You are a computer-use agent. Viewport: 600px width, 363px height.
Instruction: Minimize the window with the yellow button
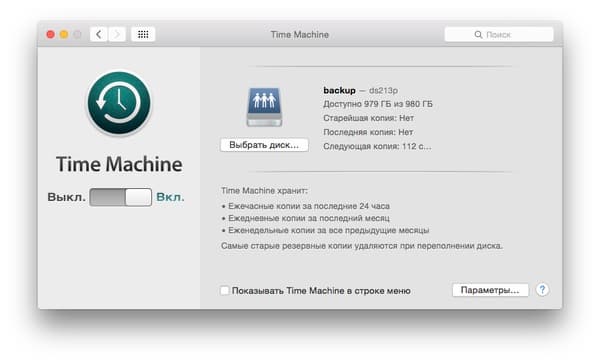(64, 34)
